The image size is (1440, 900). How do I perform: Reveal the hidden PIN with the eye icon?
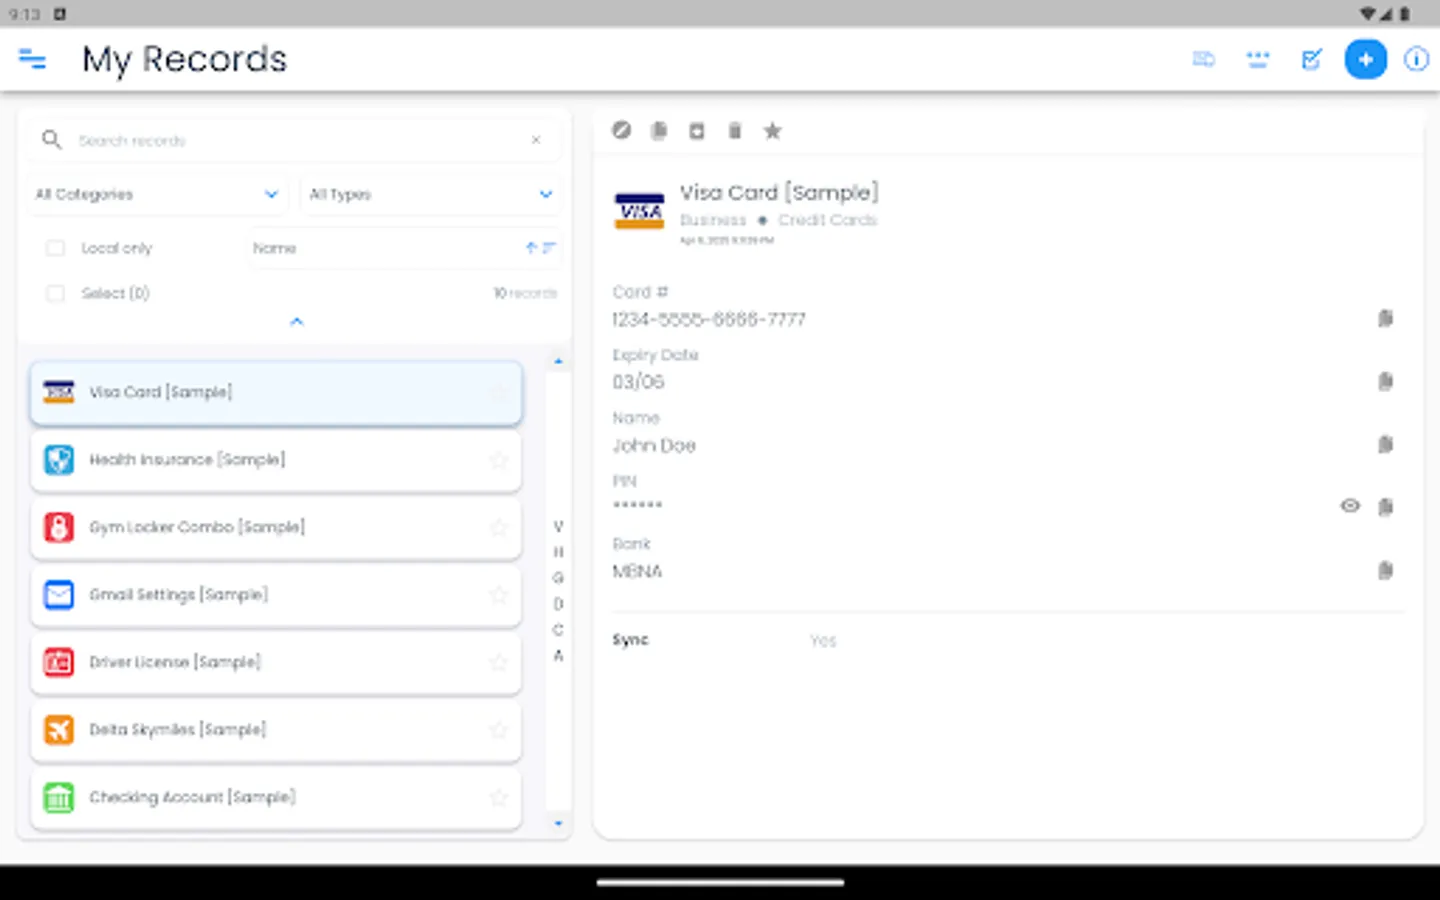(x=1350, y=506)
